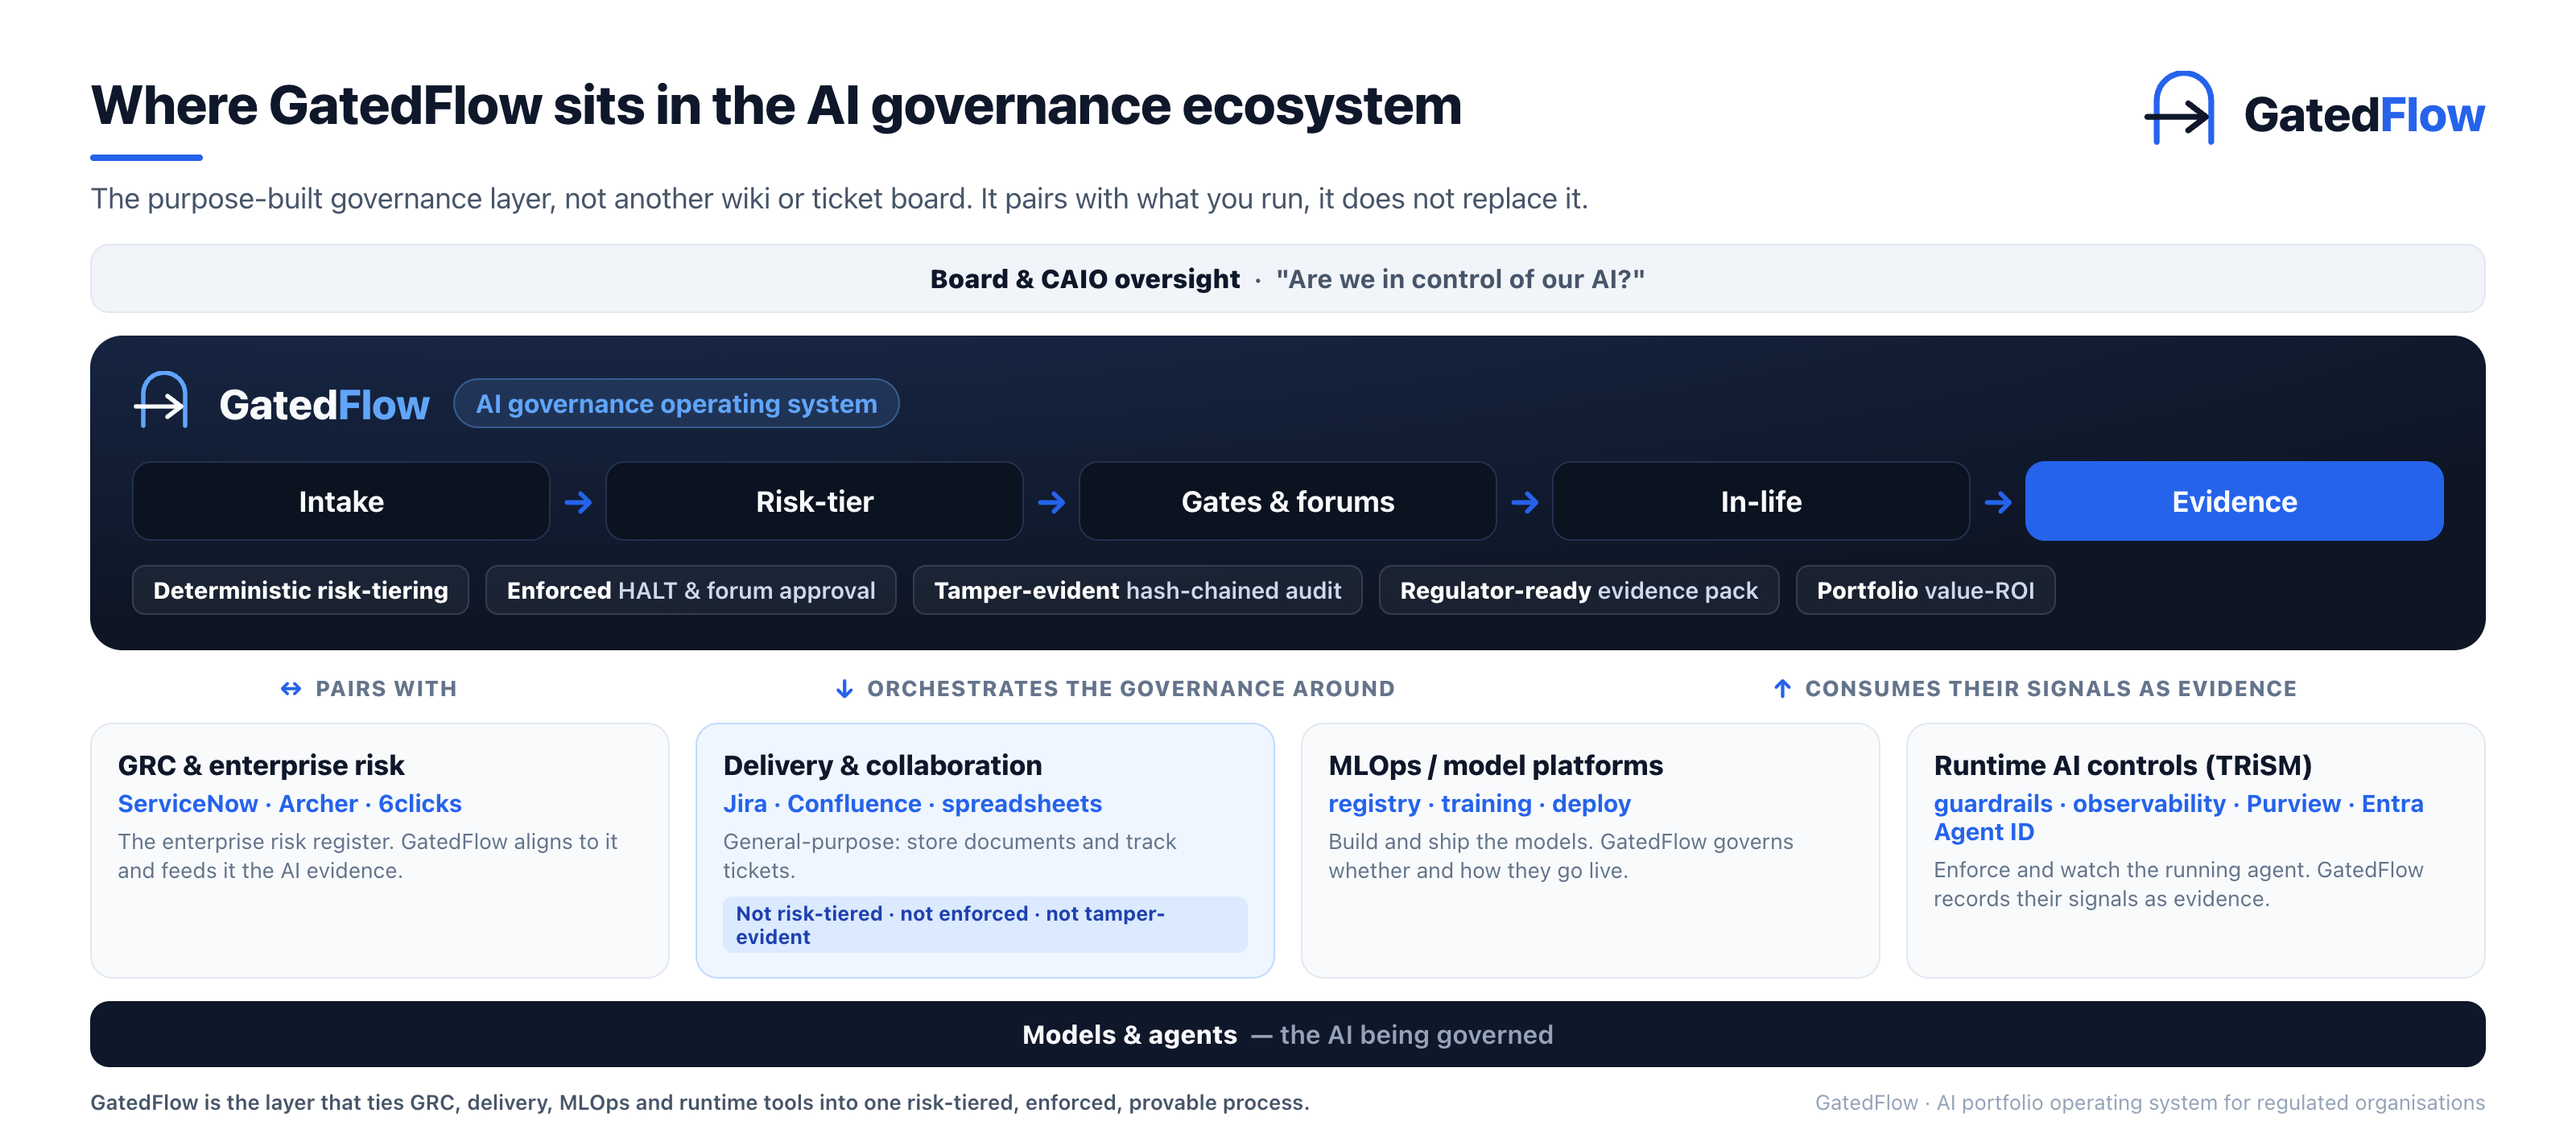2576x1146 pixels.
Task: Click the GatedFlow logo icon at top right
Action: (2179, 108)
